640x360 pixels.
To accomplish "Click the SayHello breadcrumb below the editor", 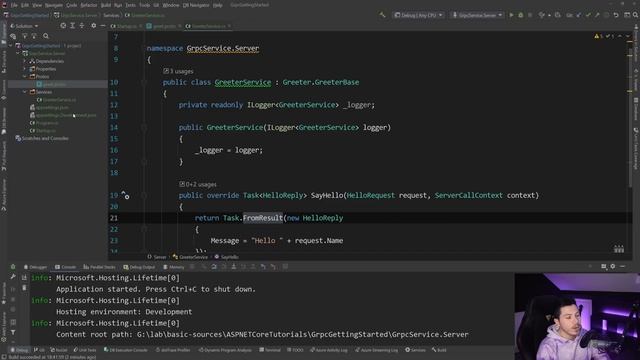I will (x=227, y=257).
